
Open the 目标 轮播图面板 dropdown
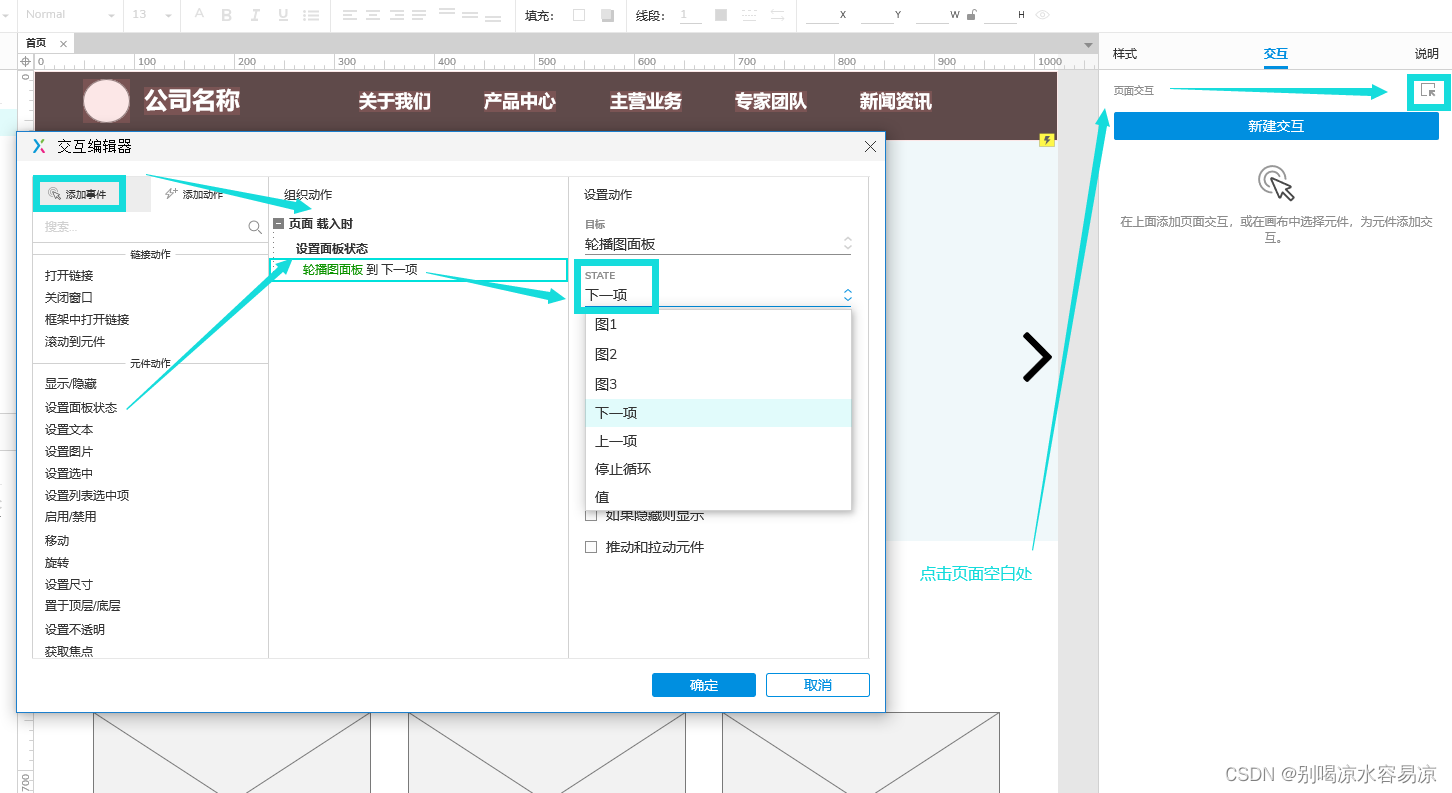click(x=718, y=244)
